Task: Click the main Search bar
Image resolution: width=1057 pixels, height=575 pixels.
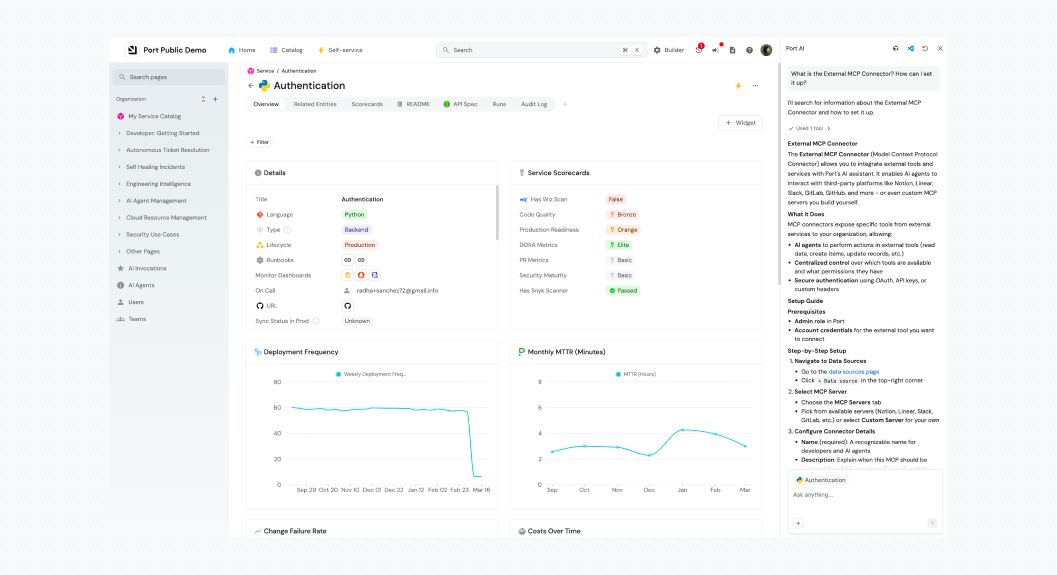Action: [541, 50]
